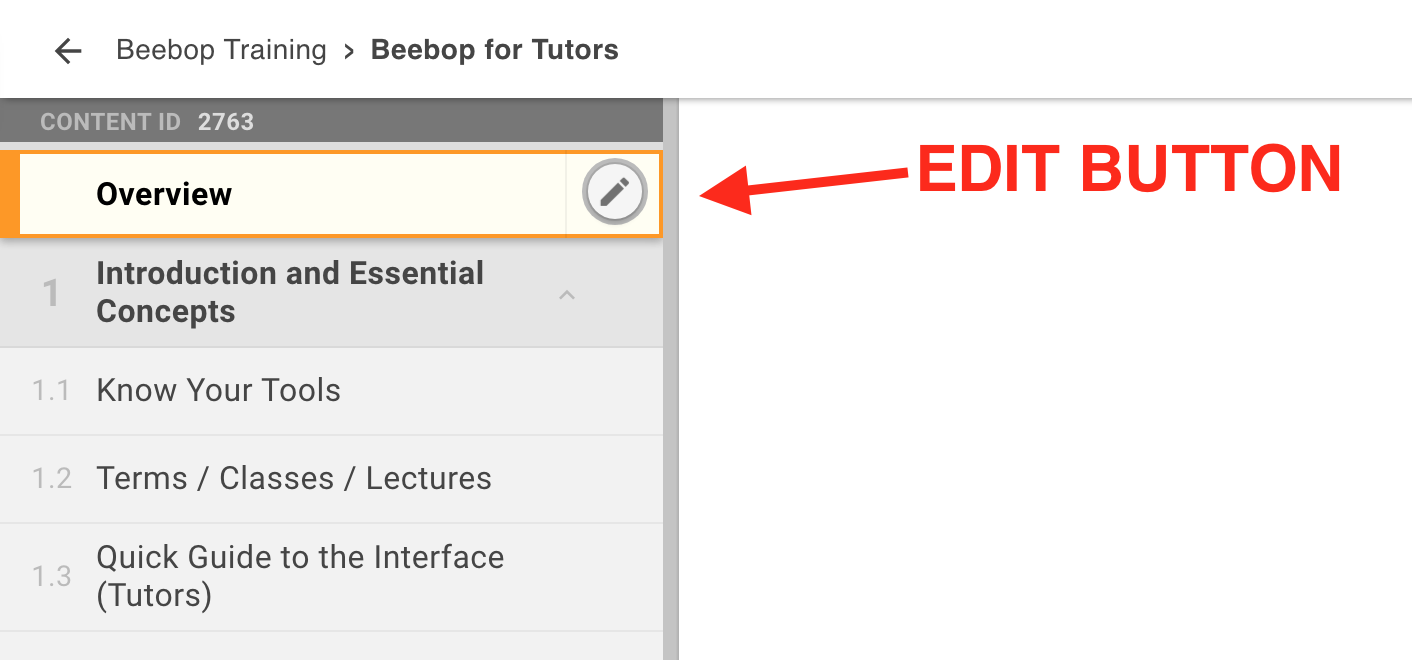Collapse the Introduction and Essential Concepts section chevron

coord(567,294)
